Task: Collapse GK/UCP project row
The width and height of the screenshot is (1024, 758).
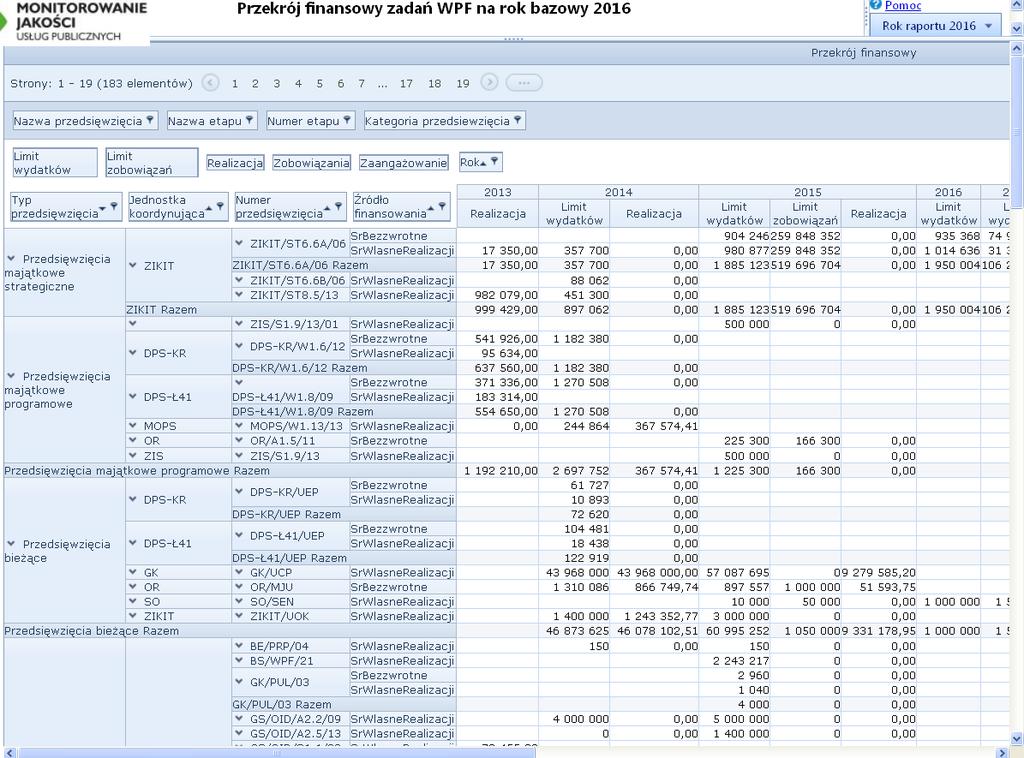Action: coord(239,573)
